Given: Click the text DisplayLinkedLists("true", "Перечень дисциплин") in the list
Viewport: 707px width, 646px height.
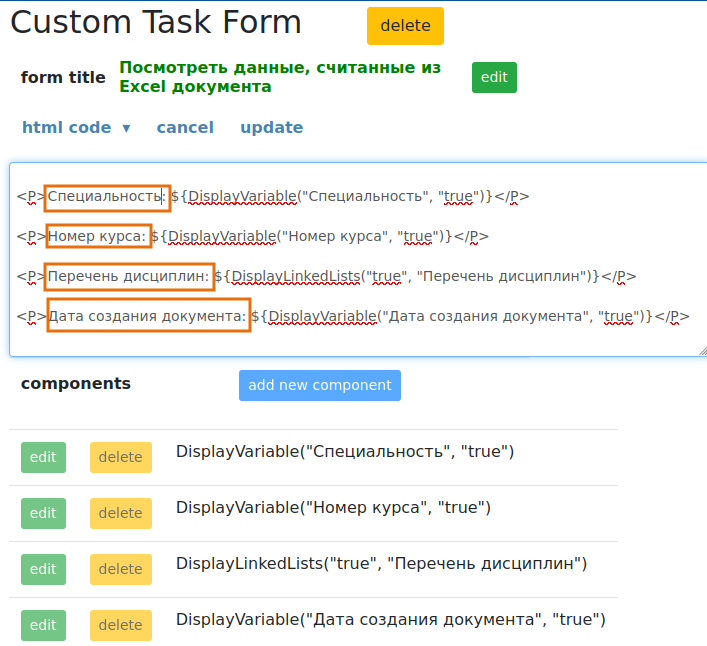Looking at the screenshot, I should 381,564.
